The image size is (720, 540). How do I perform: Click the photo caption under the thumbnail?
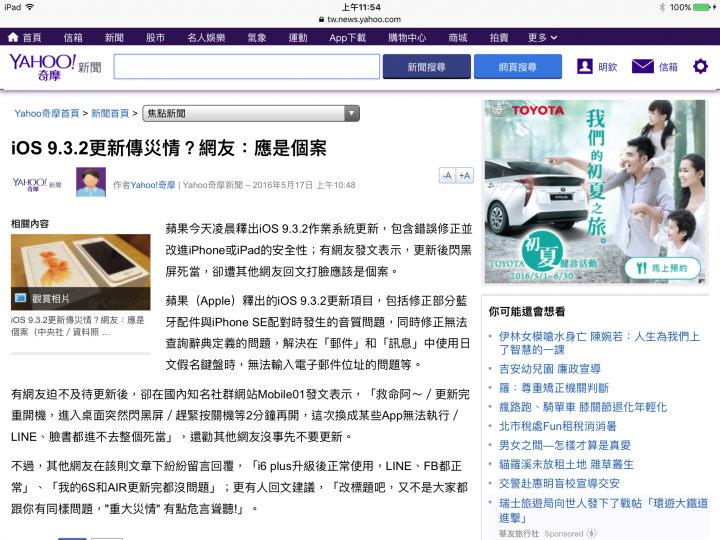tap(78, 326)
